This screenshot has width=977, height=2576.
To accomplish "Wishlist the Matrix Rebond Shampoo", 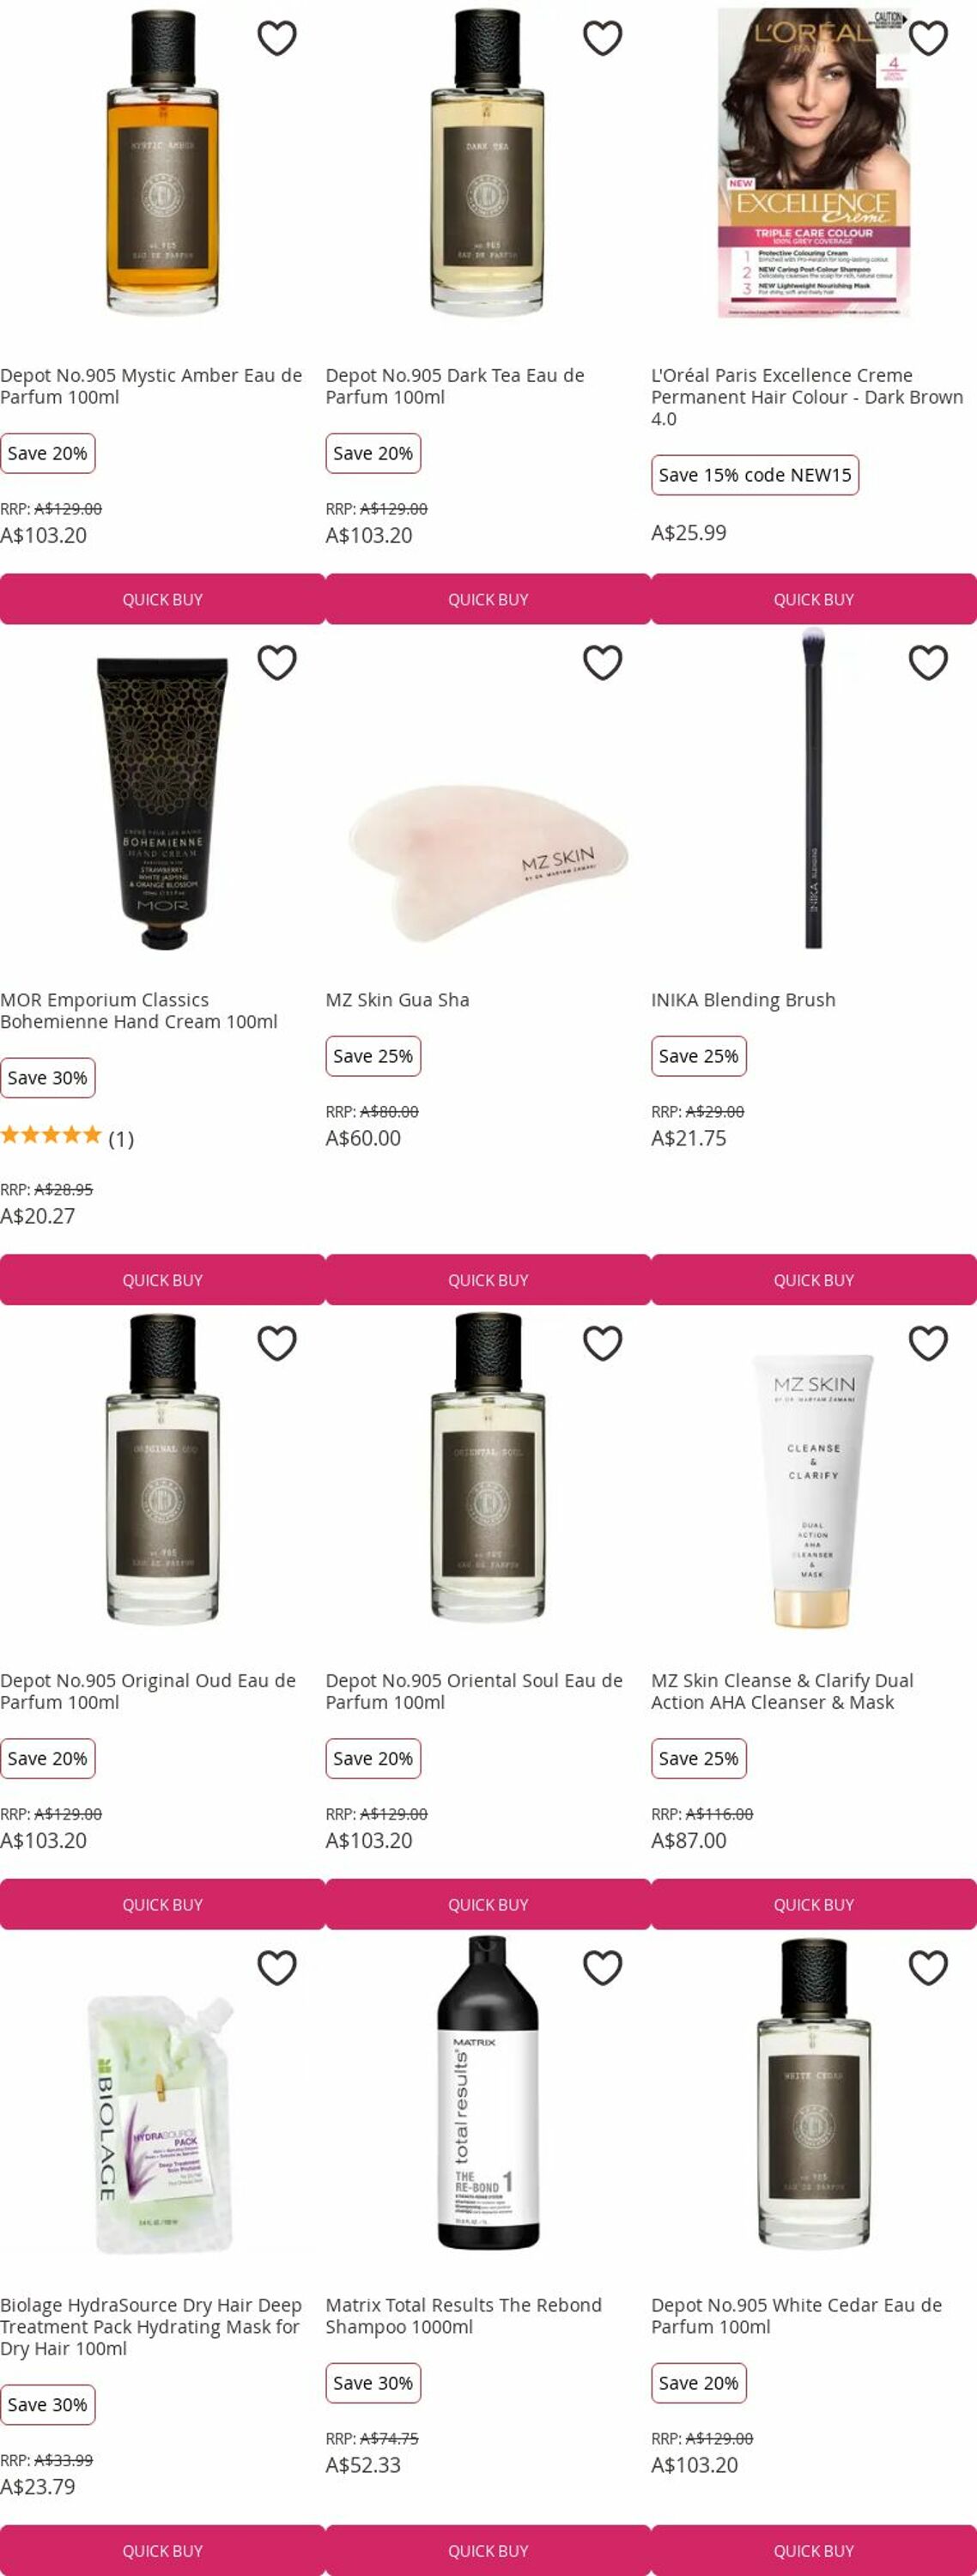I will click(x=603, y=1967).
